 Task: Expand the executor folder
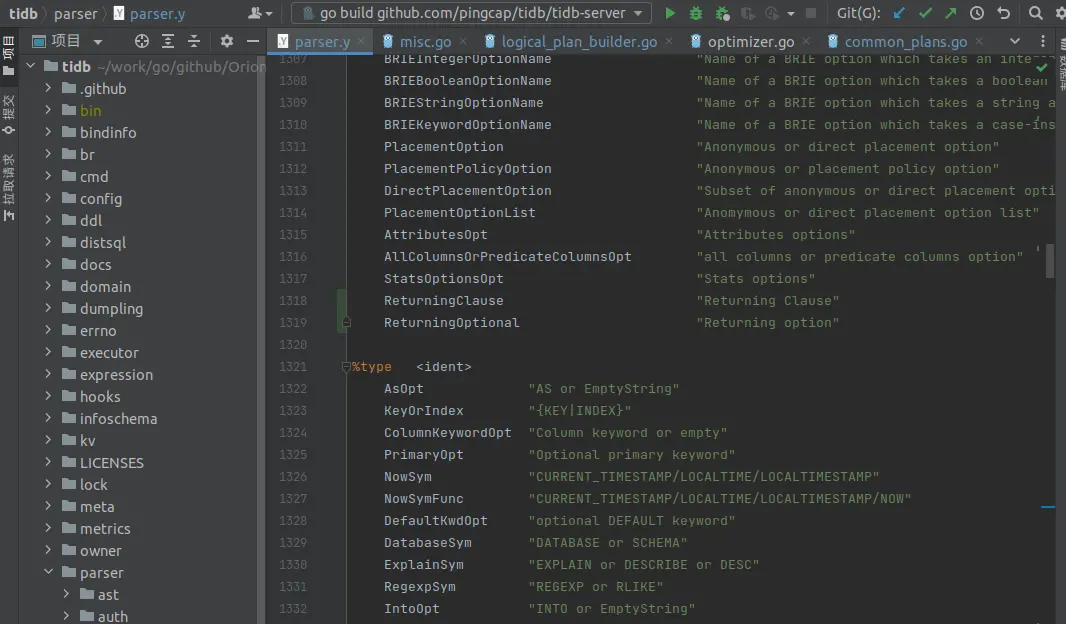[x=48, y=352]
